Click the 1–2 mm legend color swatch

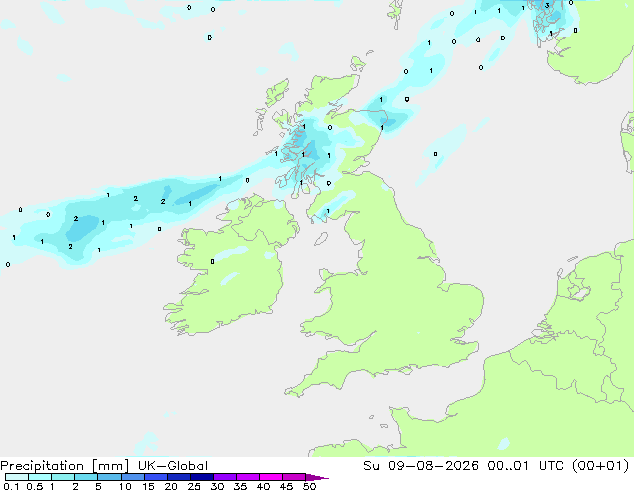coord(63,477)
